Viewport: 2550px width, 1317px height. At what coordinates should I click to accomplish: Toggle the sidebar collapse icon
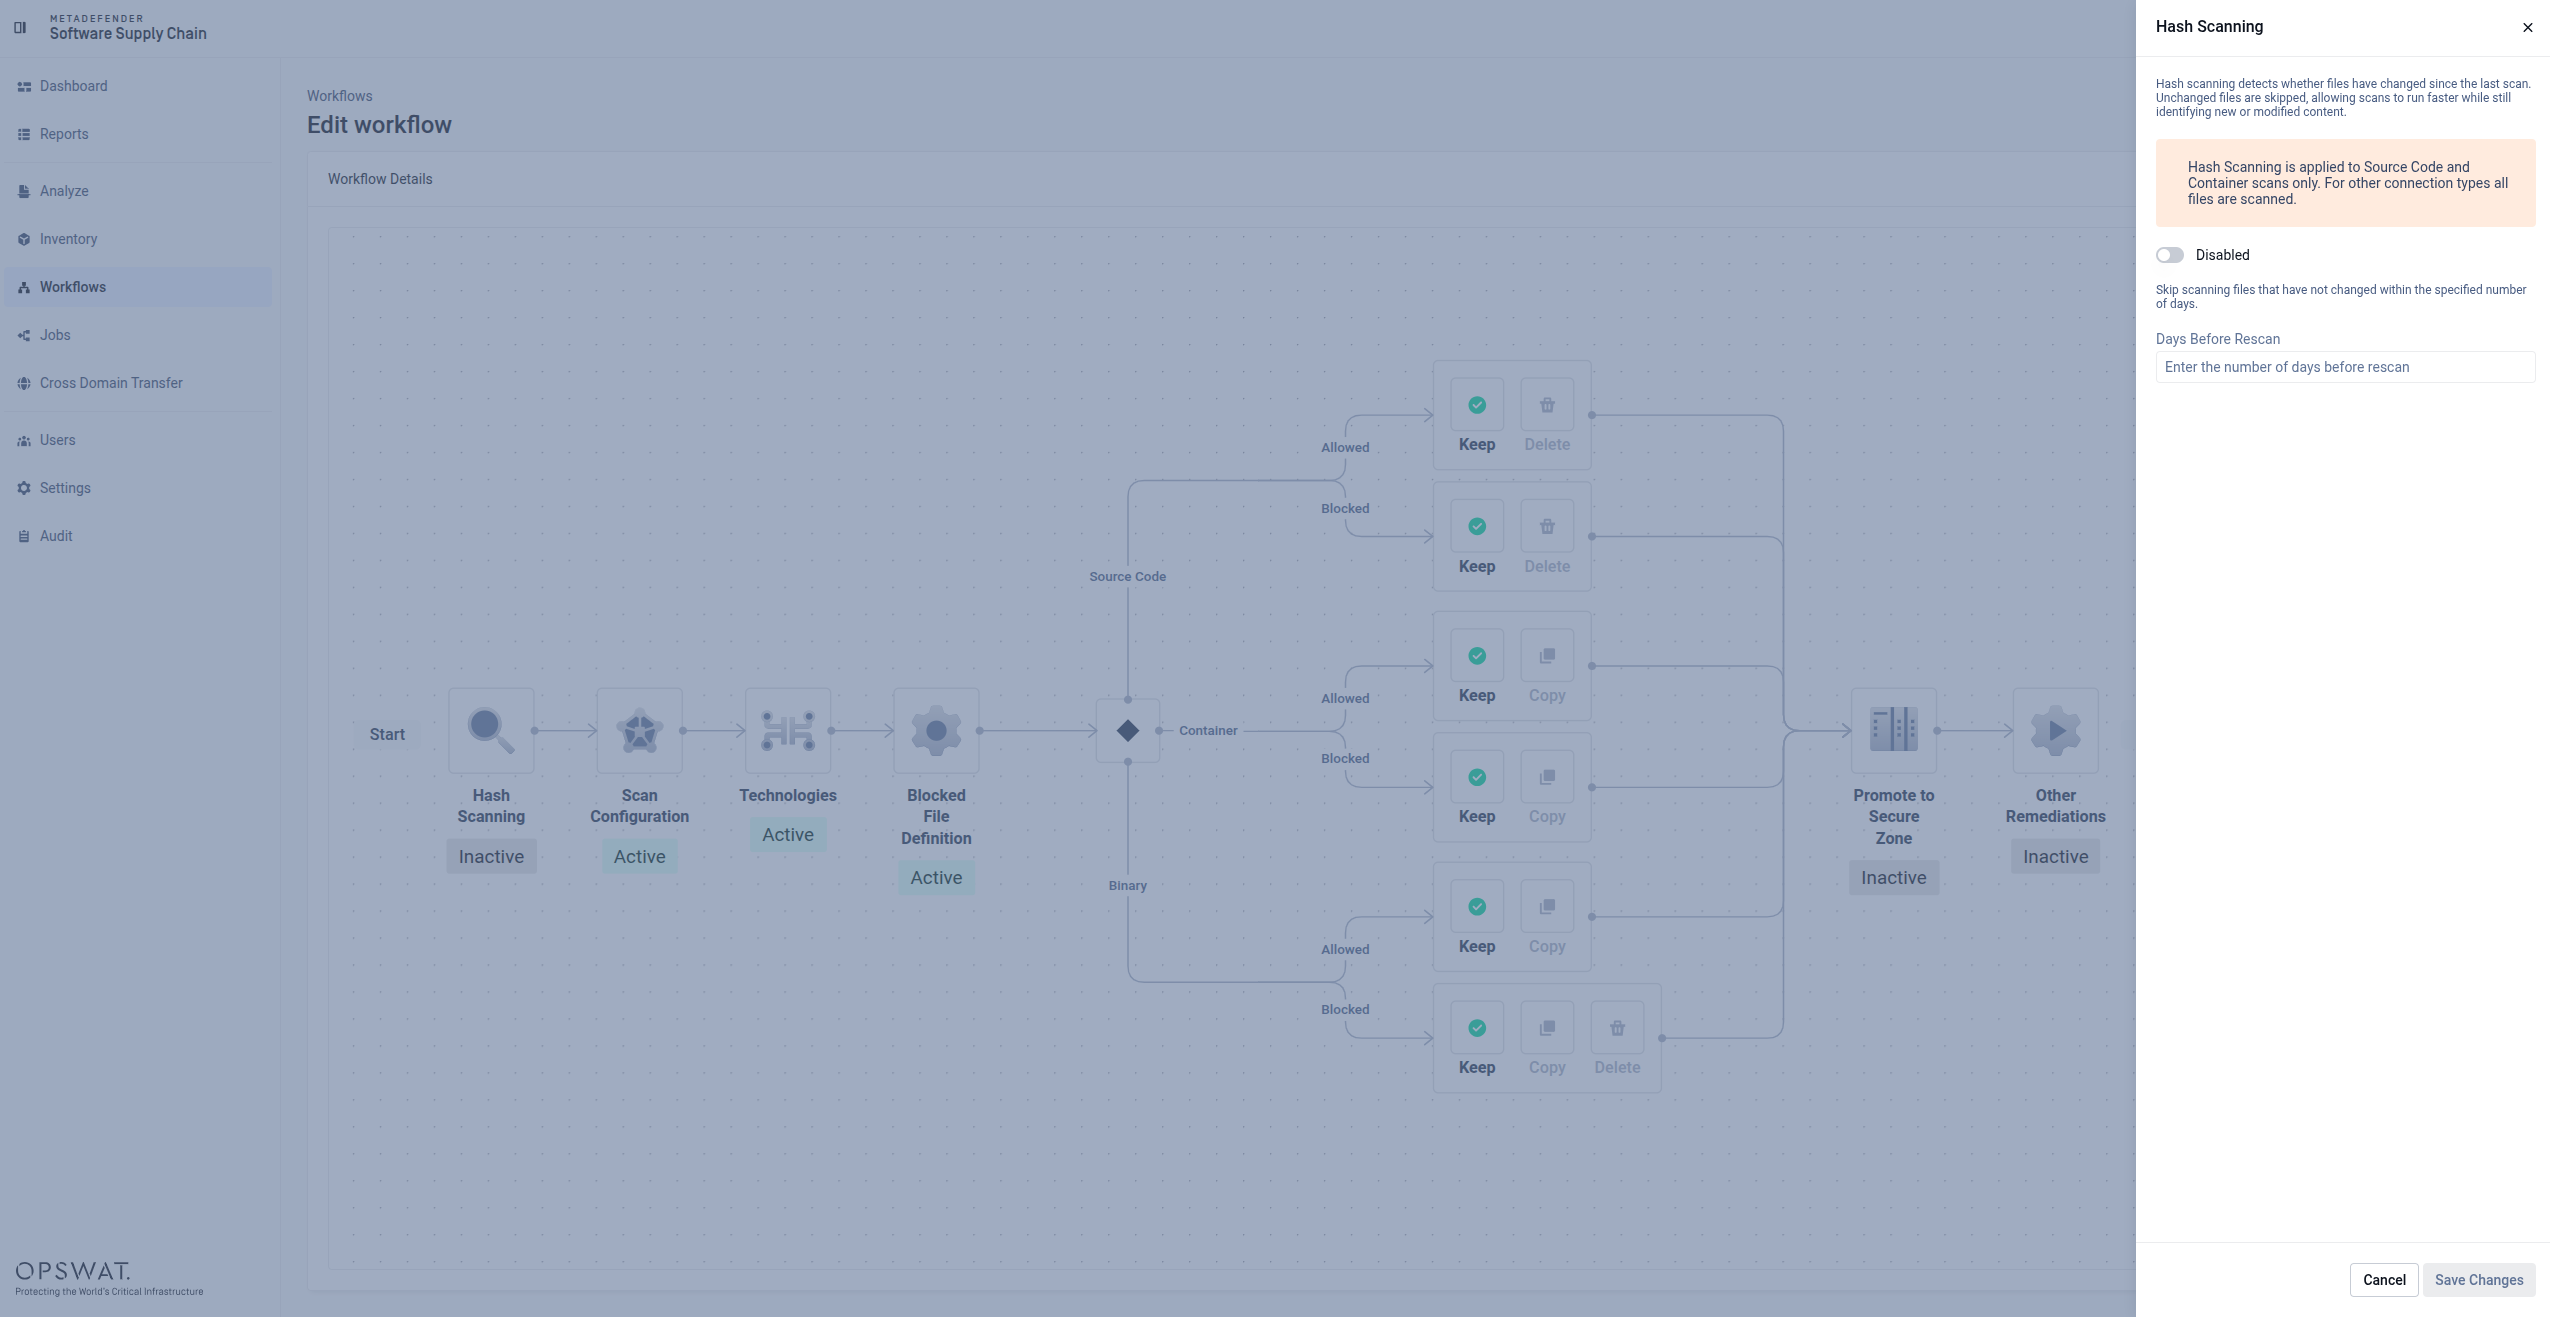click(20, 27)
